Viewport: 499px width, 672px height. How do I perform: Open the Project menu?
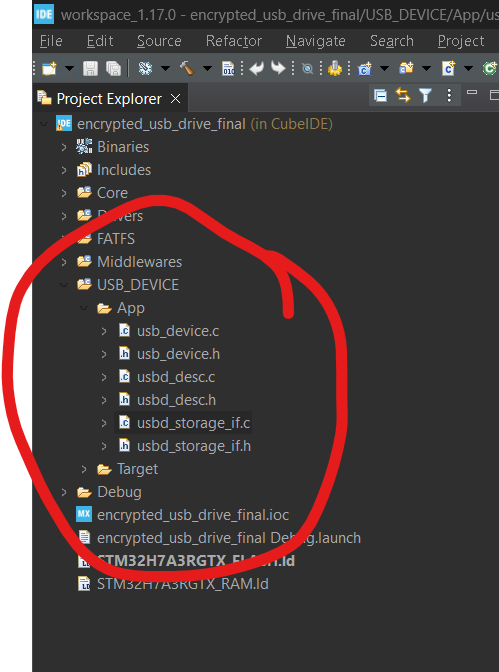[461, 41]
